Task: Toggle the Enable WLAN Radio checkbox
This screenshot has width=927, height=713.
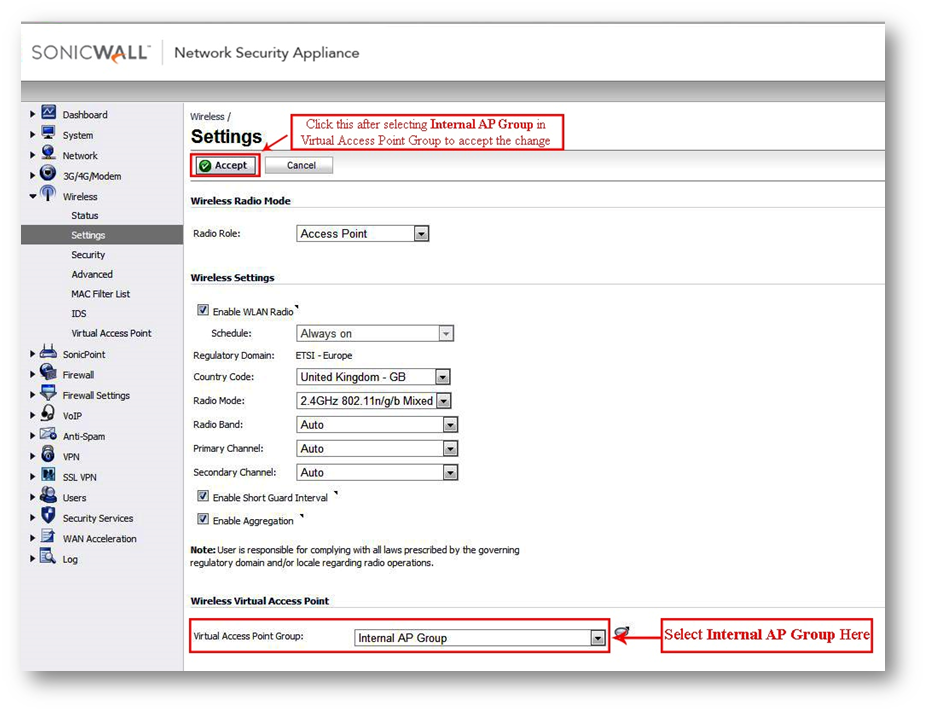Action: pos(203,310)
